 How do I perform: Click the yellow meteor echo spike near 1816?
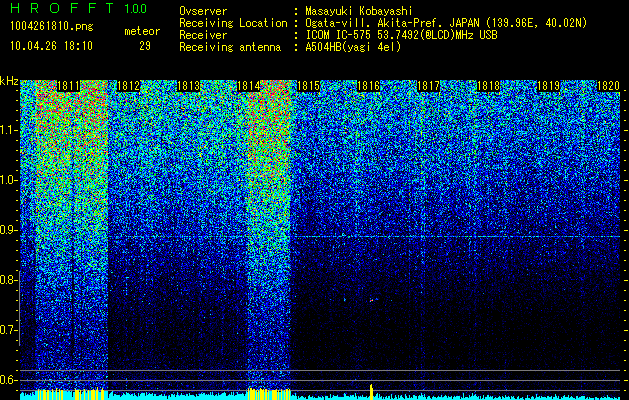click(x=371, y=392)
